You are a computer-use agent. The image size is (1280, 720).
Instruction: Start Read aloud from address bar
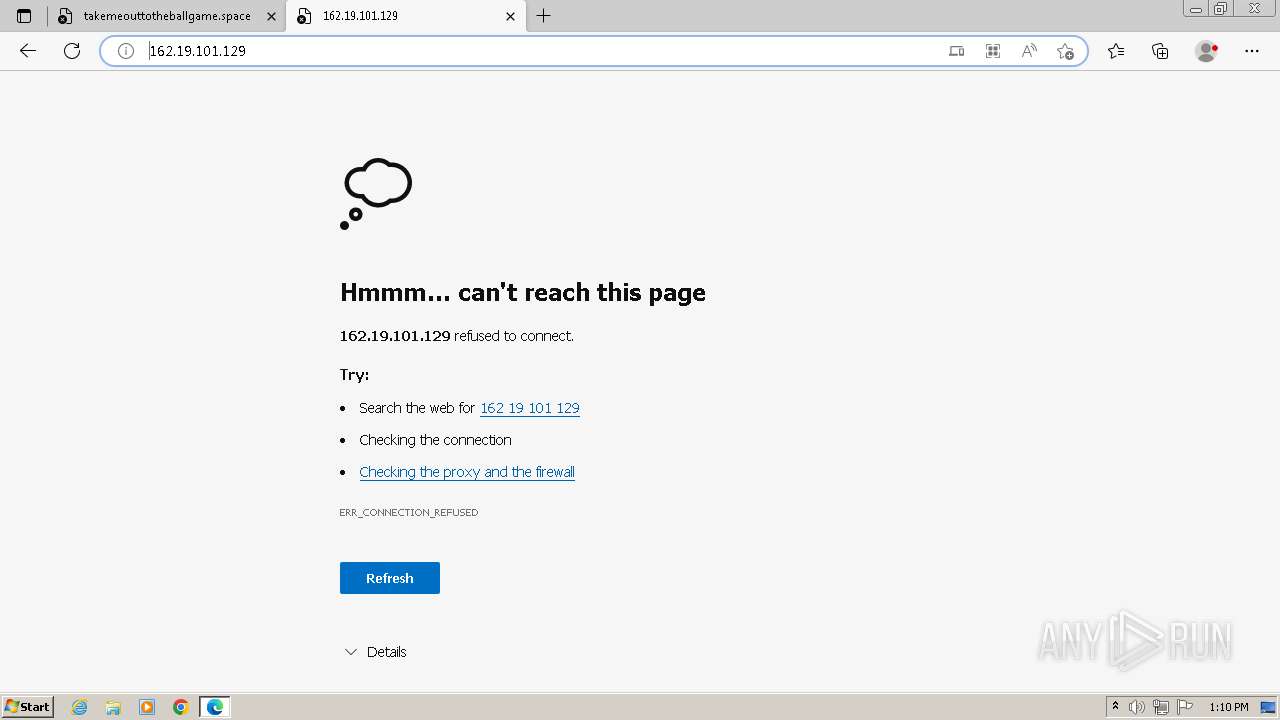tap(1029, 51)
